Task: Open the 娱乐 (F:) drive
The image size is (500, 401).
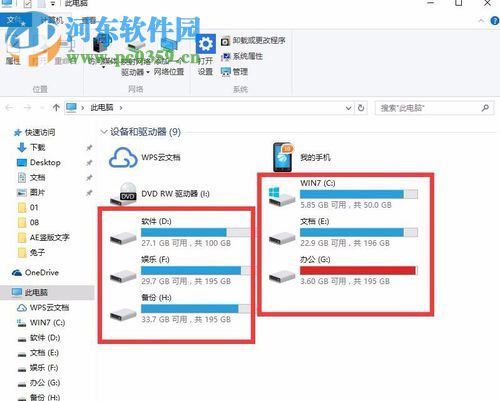Action: tap(180, 270)
